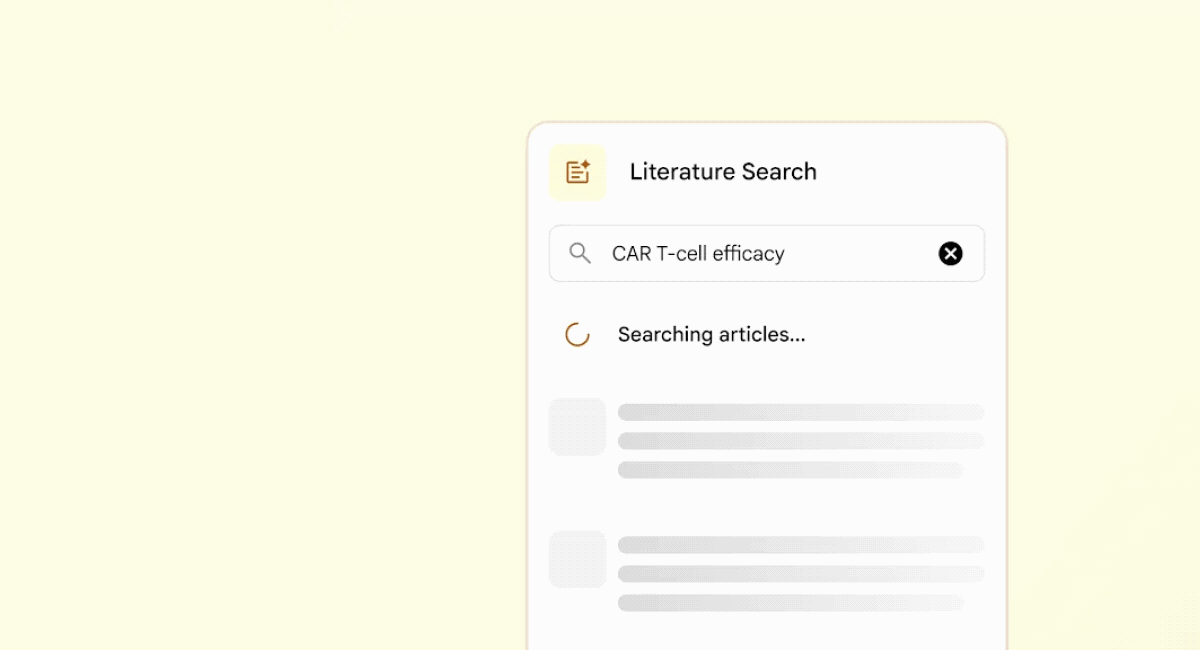Click second result's top skeleton line

pos(801,545)
